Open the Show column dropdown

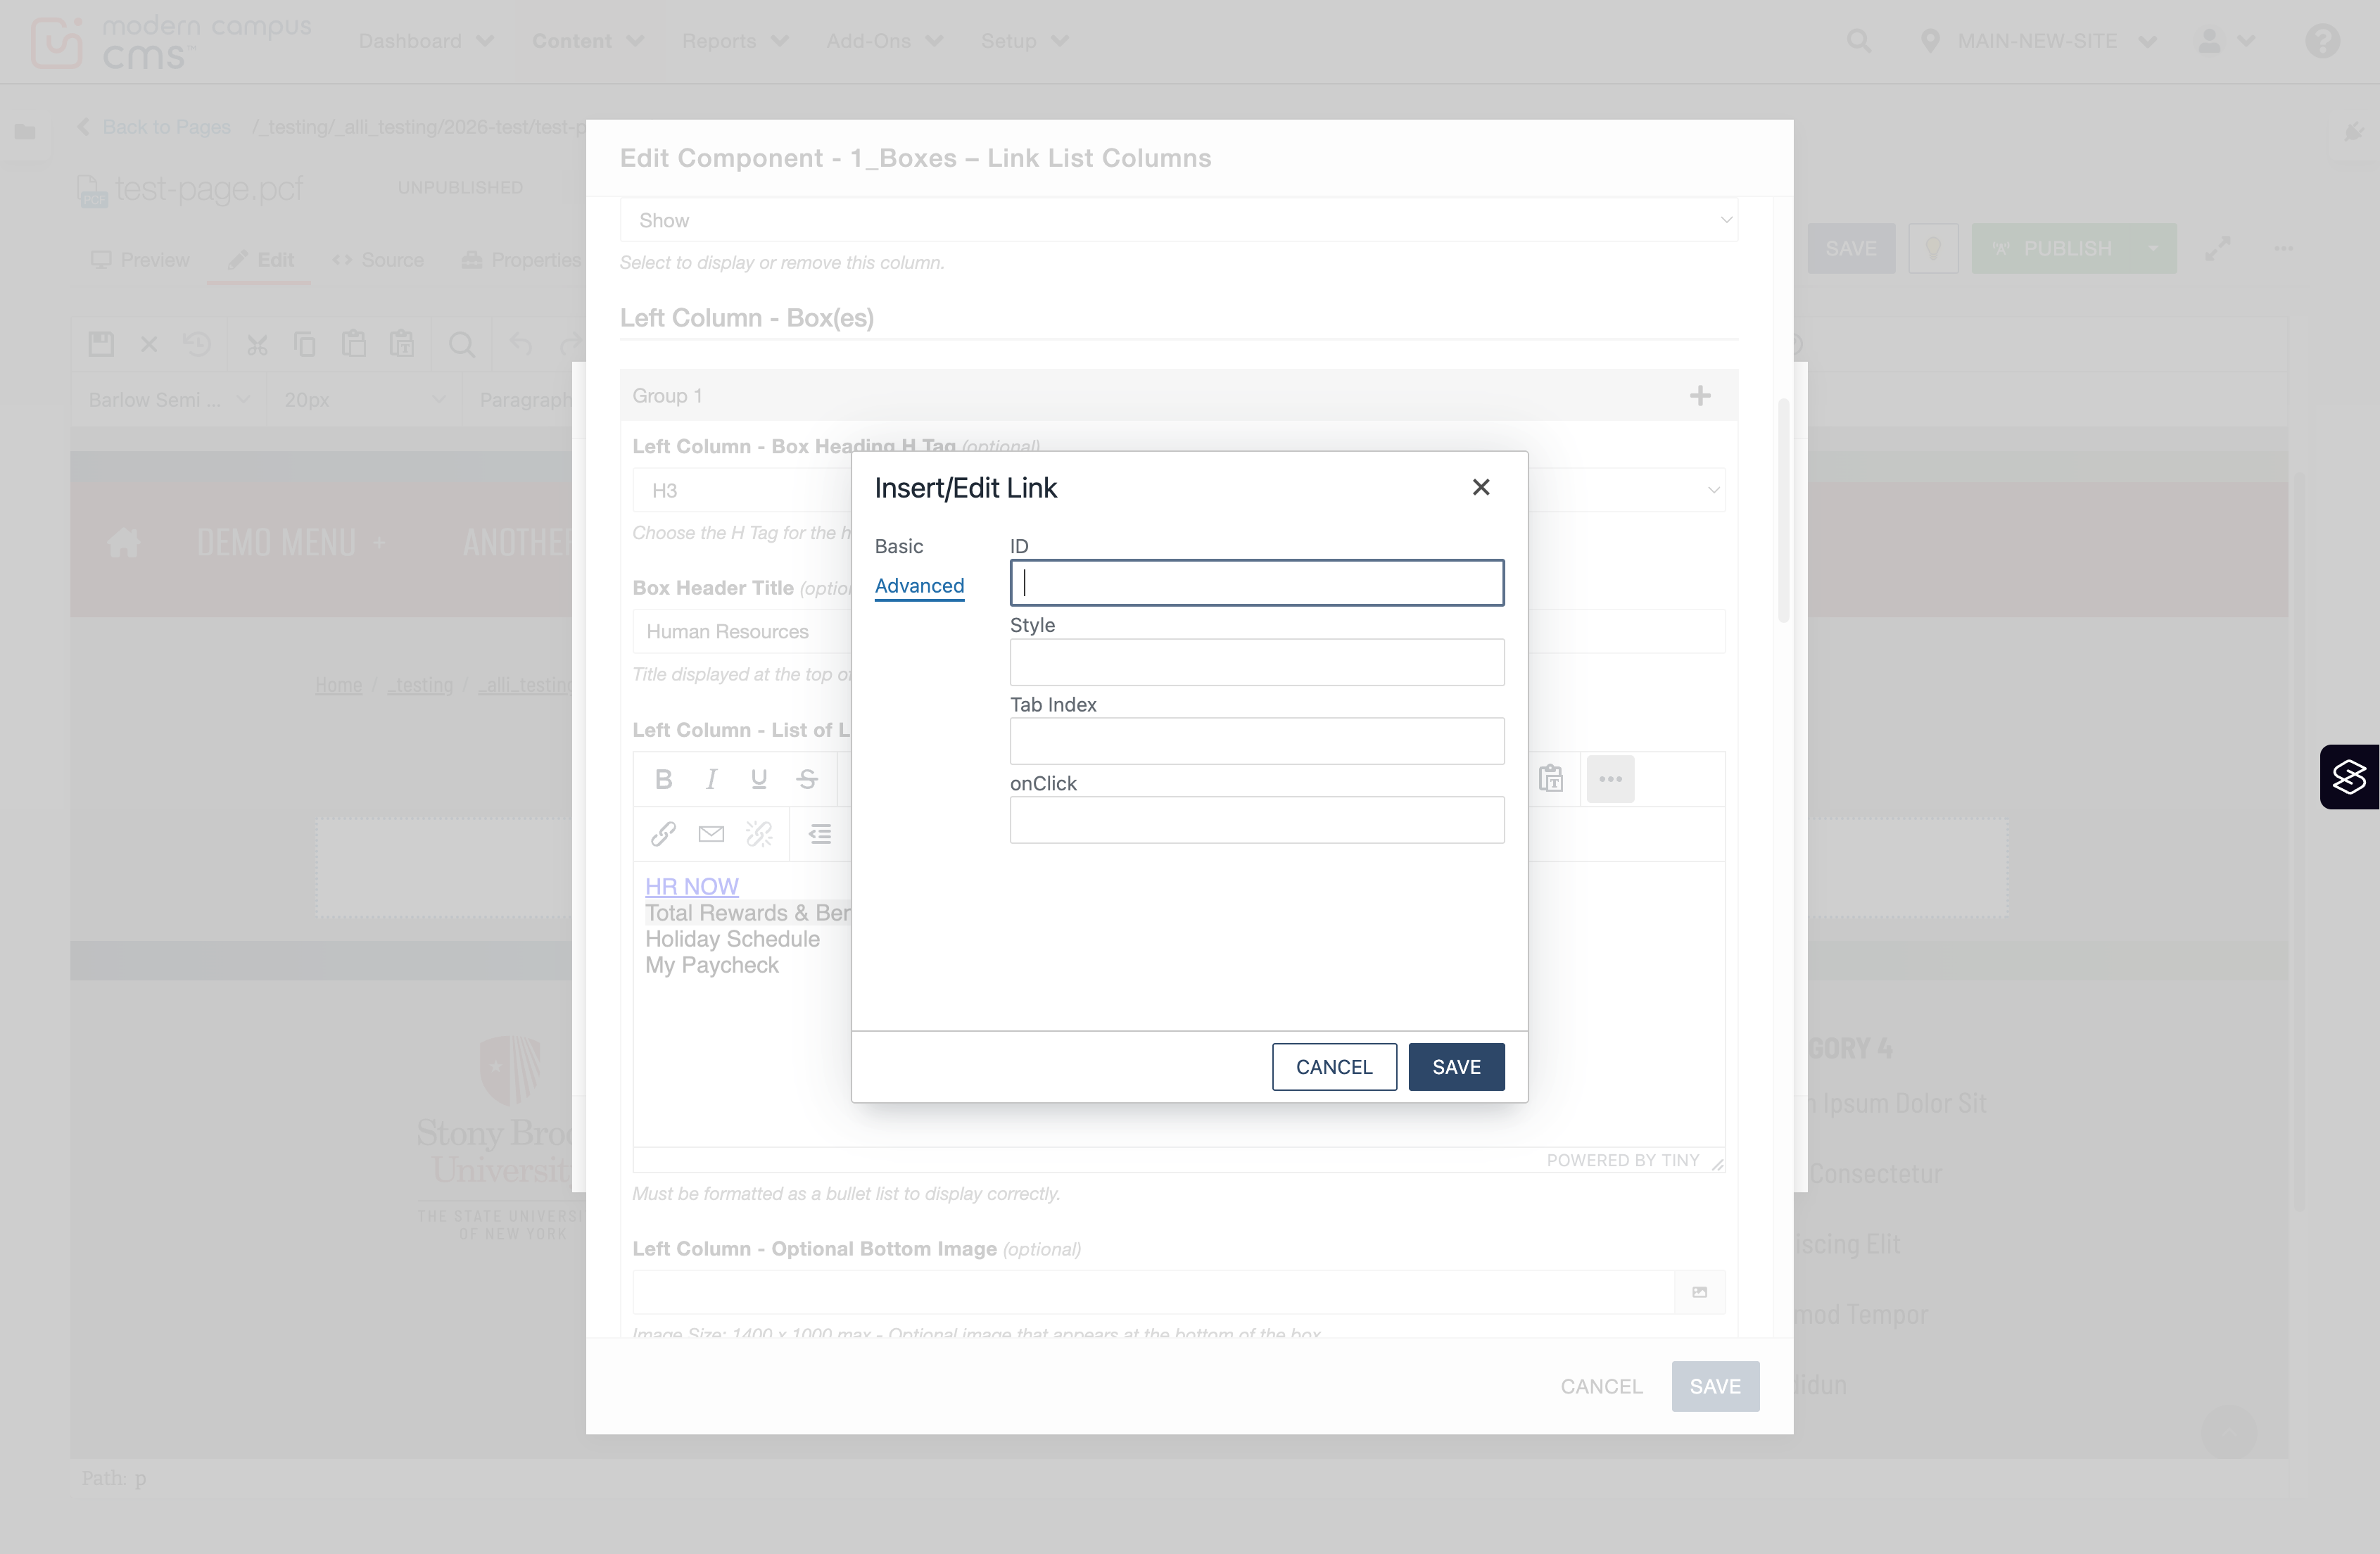coord(1179,220)
